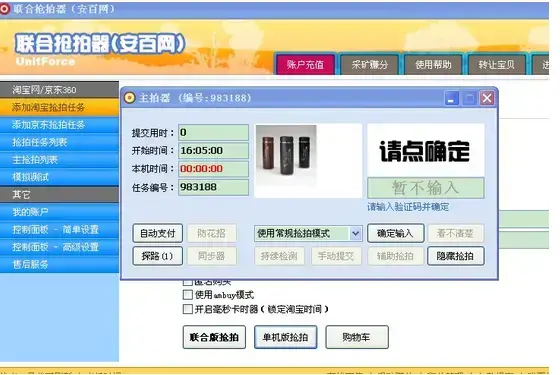Enable 使用anbuy模式 checkbox
The image size is (560, 375).
tap(188, 295)
